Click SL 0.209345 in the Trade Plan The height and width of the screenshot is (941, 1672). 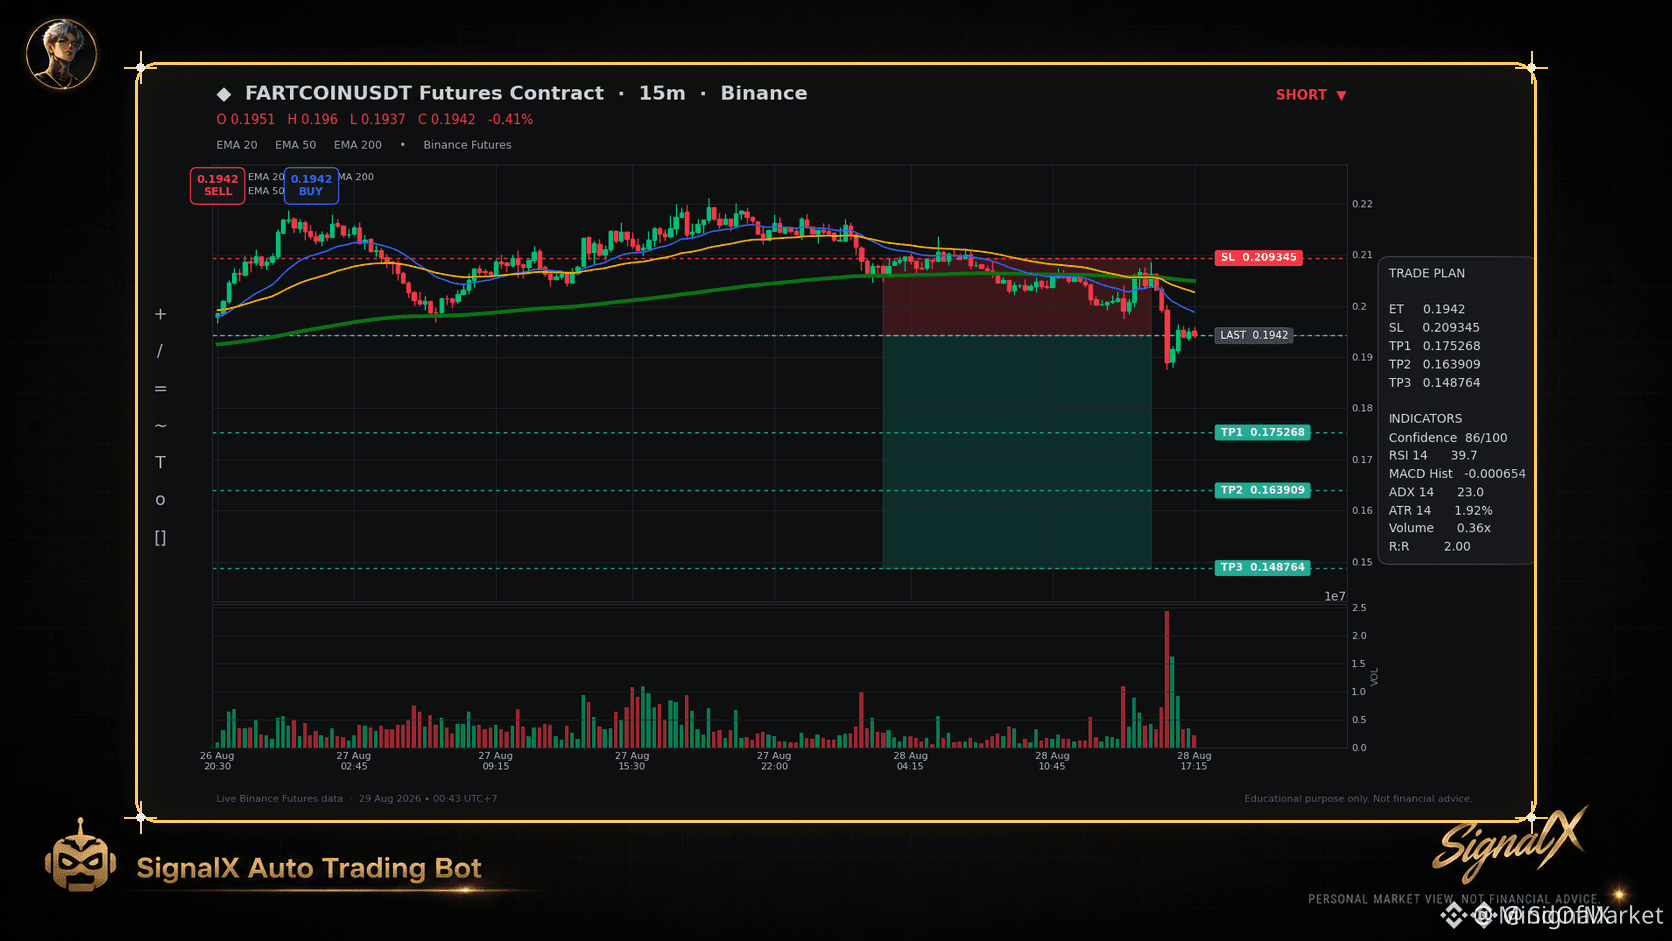click(1434, 327)
